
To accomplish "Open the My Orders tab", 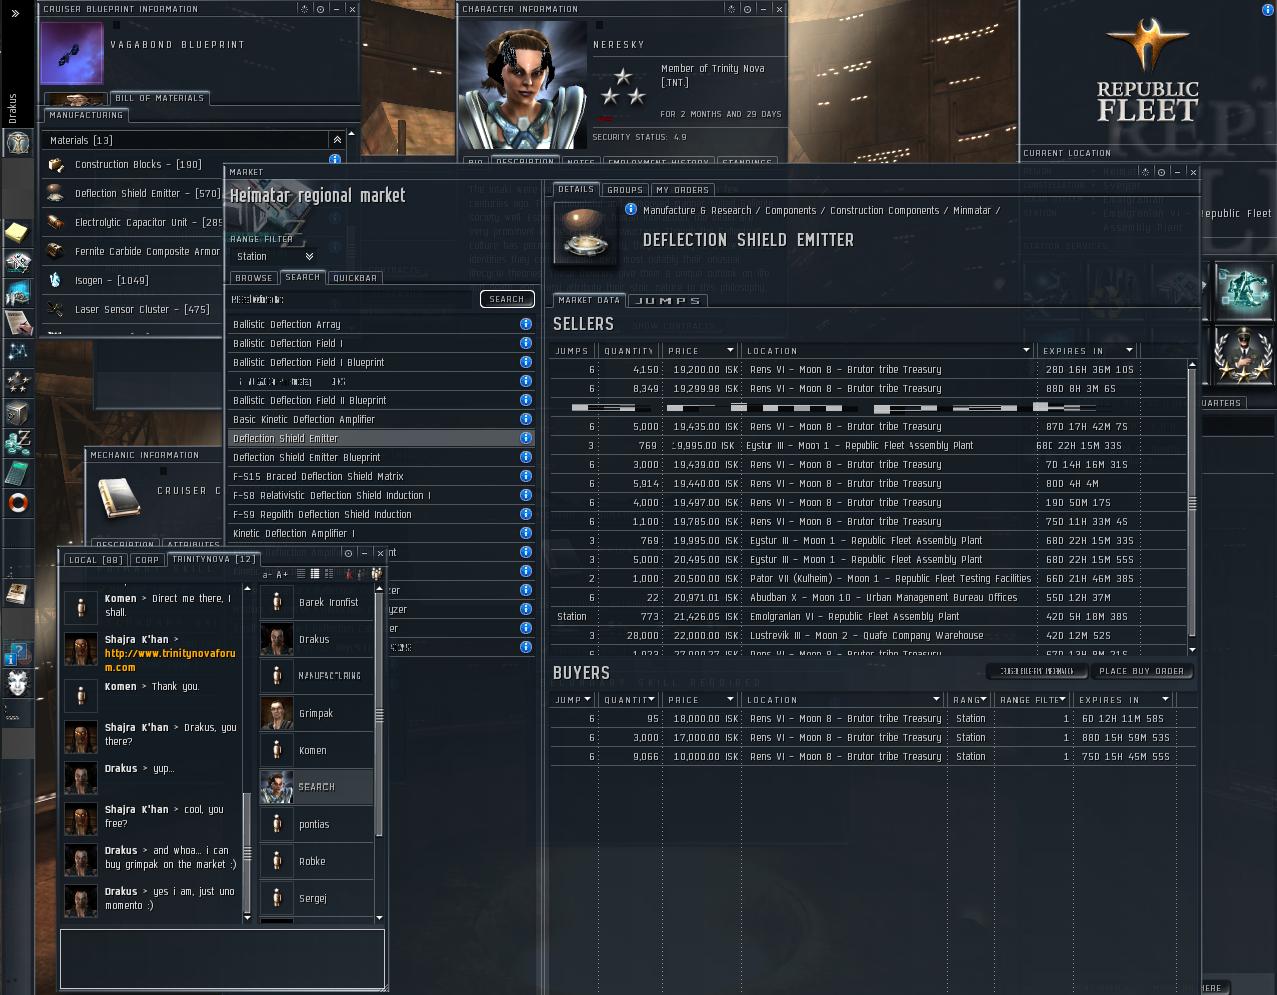I will click(683, 190).
